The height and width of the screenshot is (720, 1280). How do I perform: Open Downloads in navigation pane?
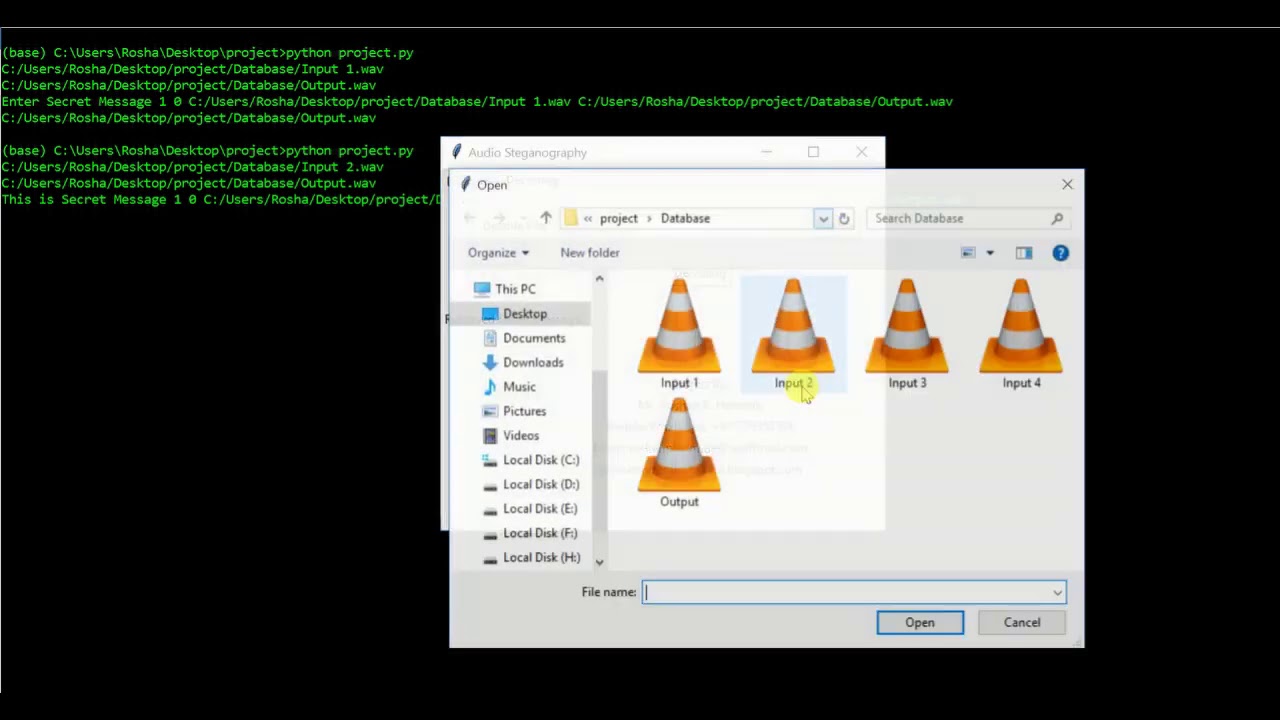[523, 362]
